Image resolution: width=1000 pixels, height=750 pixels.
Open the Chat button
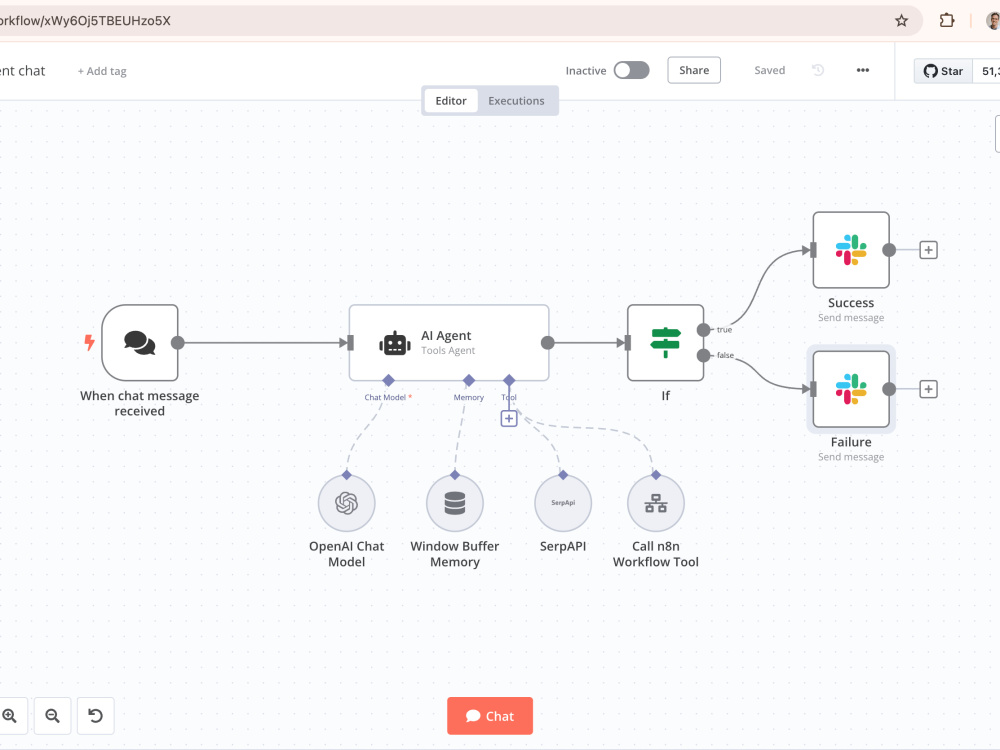pyautogui.click(x=490, y=716)
